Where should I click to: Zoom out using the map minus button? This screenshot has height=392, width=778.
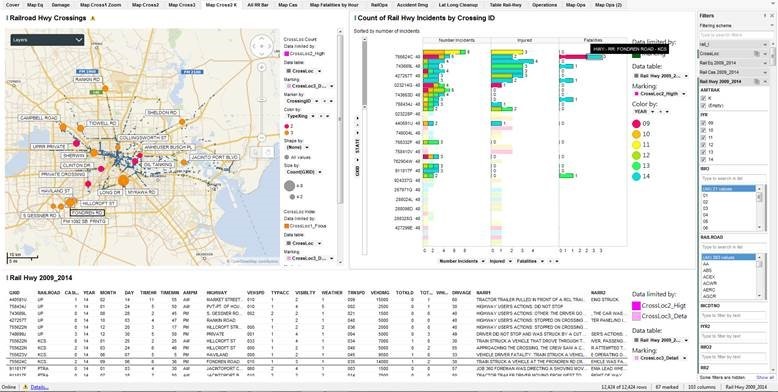tap(262, 137)
